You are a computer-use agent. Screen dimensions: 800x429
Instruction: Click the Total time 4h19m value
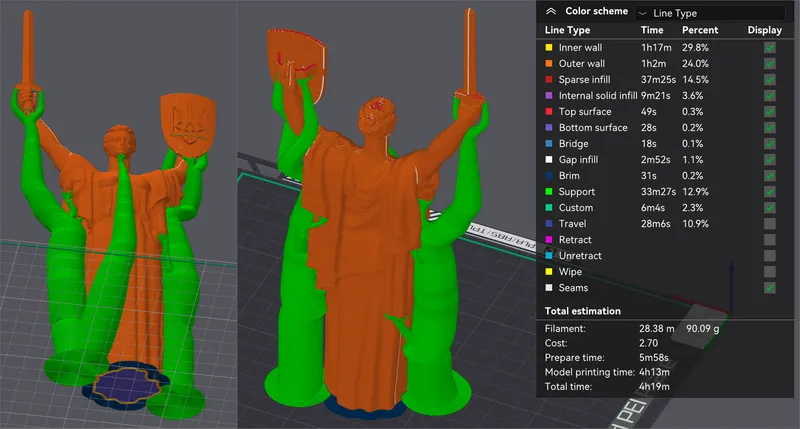pyautogui.click(x=654, y=387)
